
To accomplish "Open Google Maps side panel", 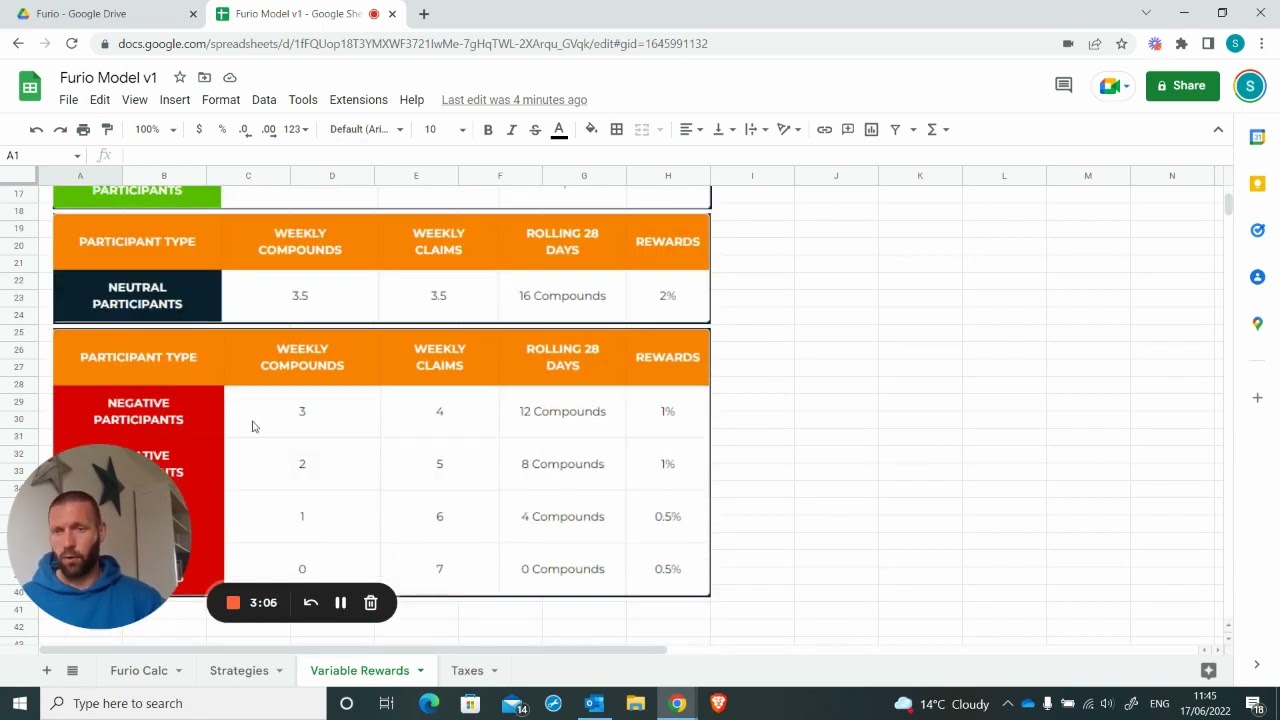I will pos(1258,324).
